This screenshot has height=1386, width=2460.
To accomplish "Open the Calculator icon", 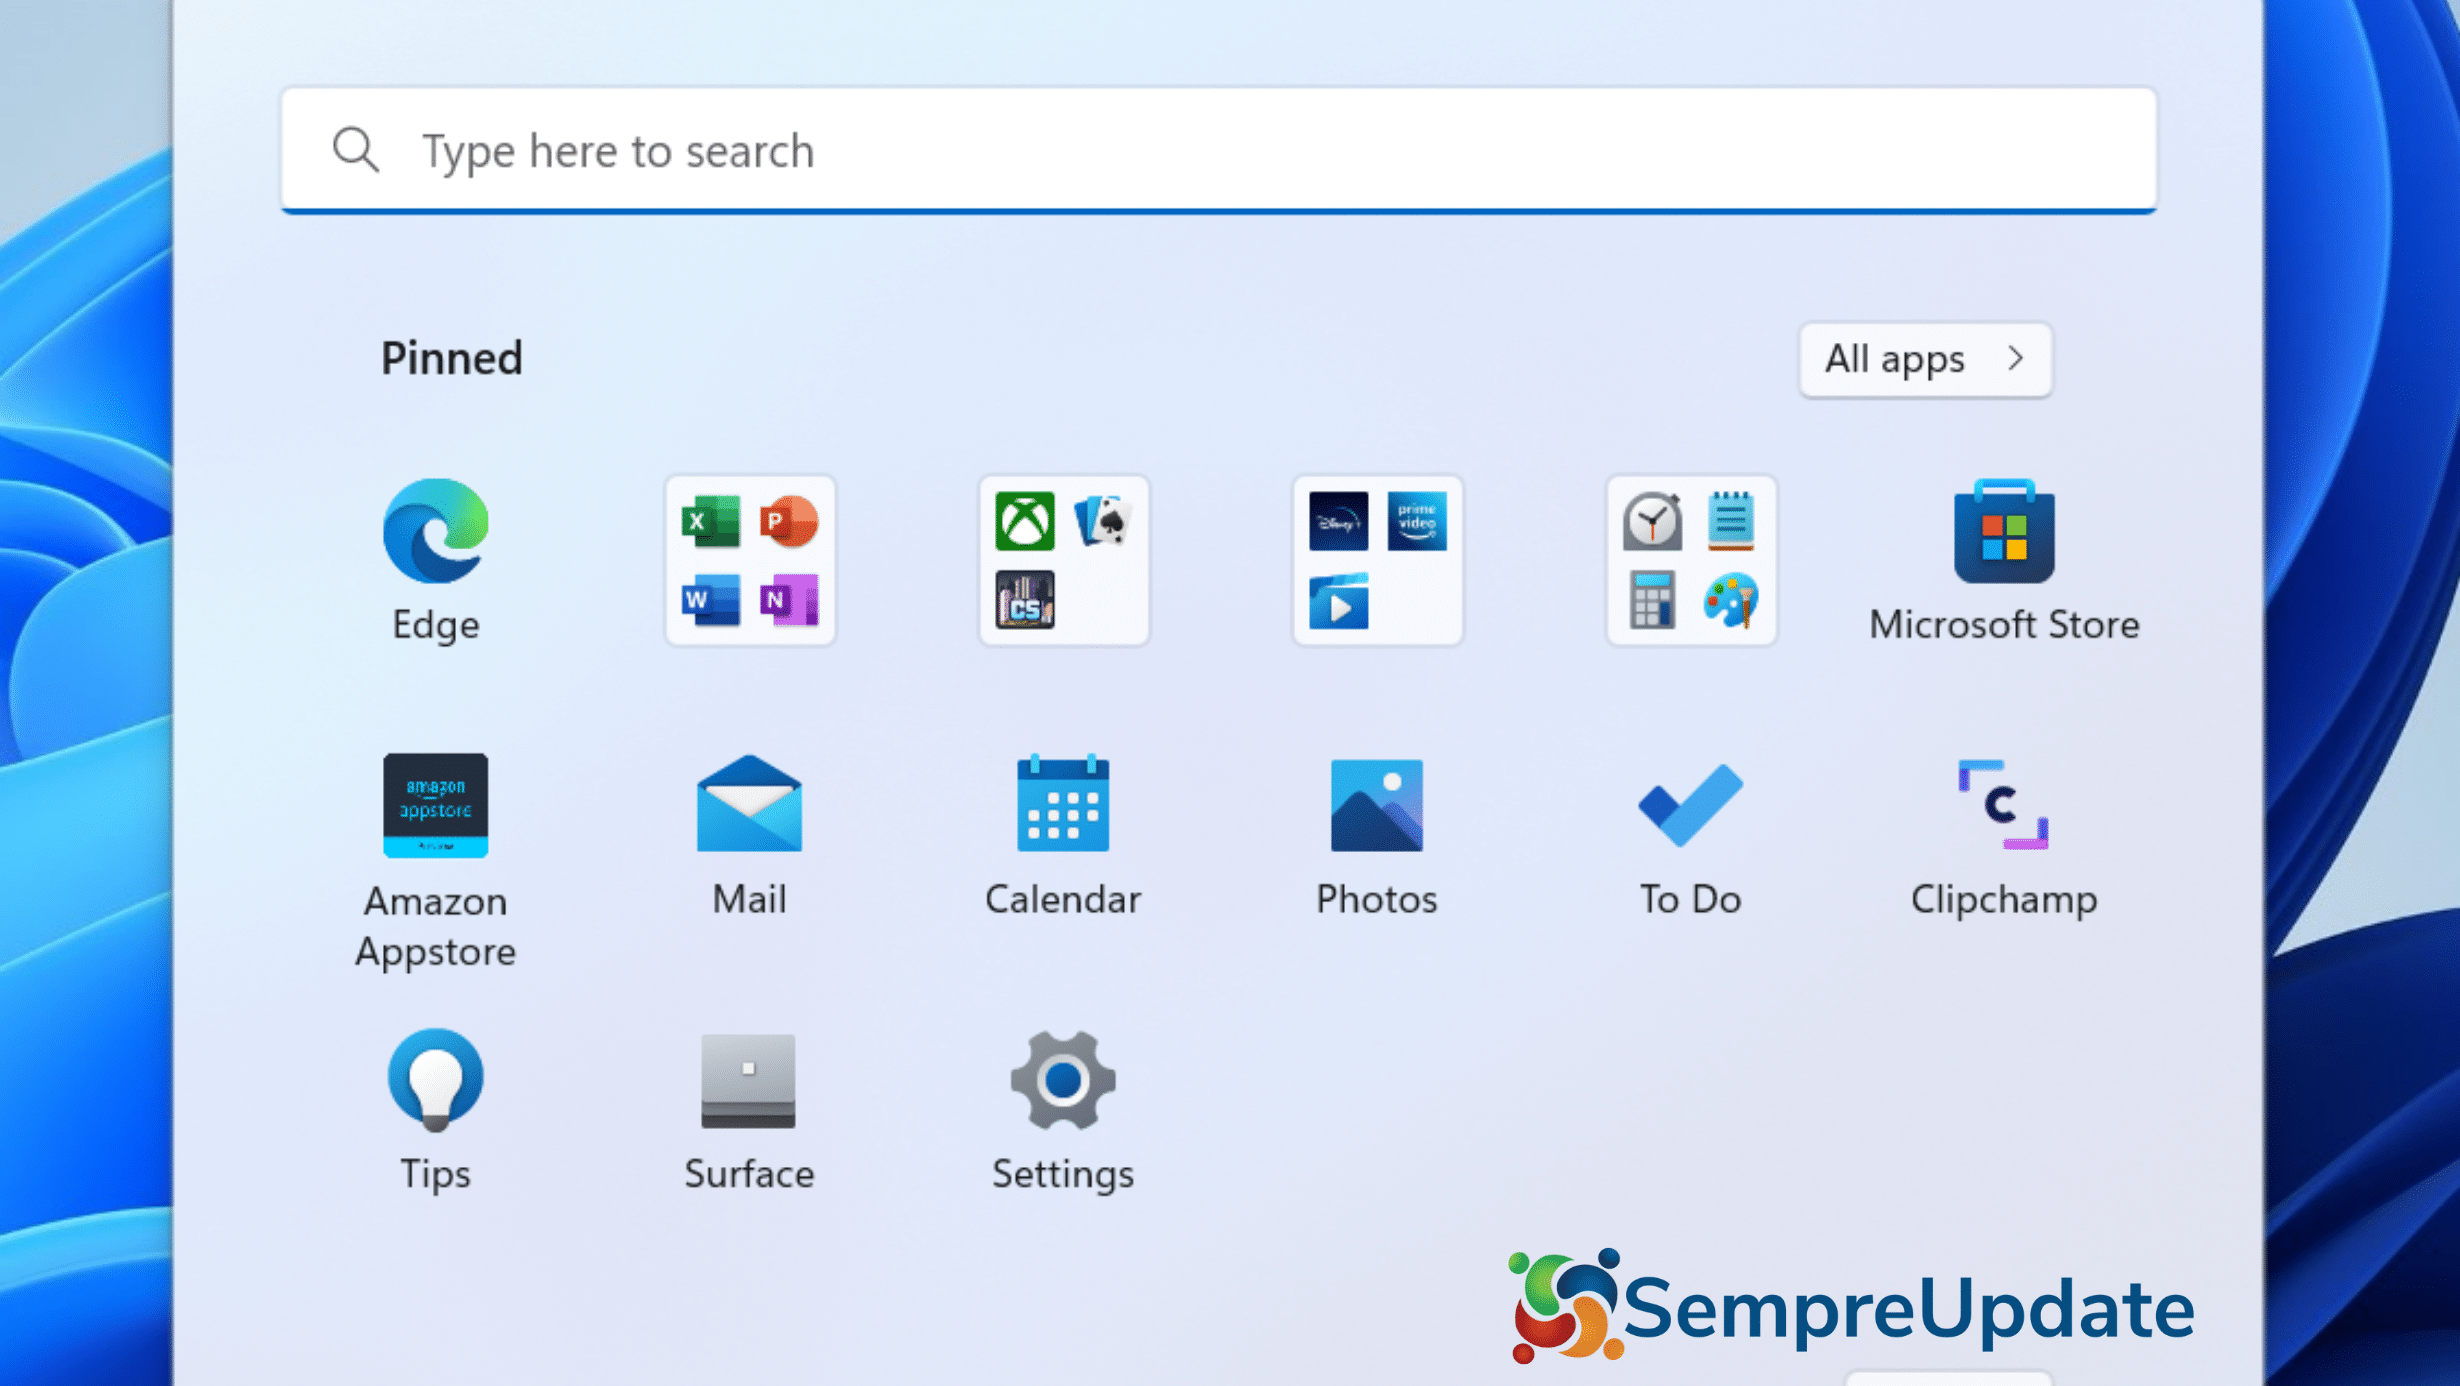I will pyautogui.click(x=1653, y=599).
